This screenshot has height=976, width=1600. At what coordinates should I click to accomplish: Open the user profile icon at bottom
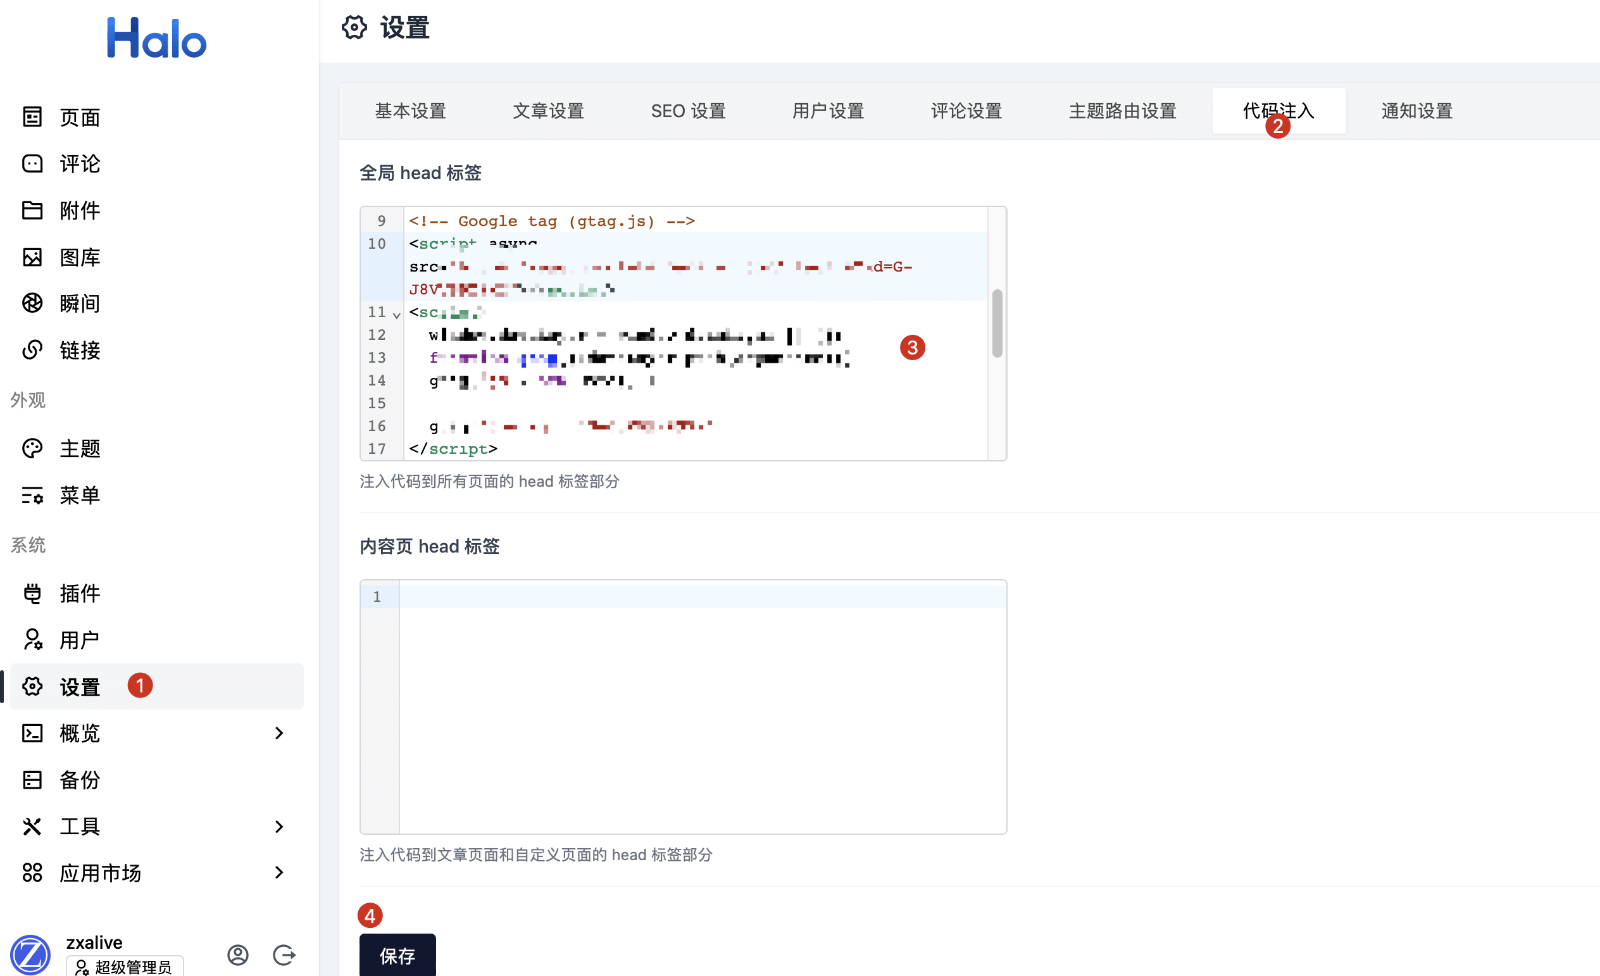[238, 955]
